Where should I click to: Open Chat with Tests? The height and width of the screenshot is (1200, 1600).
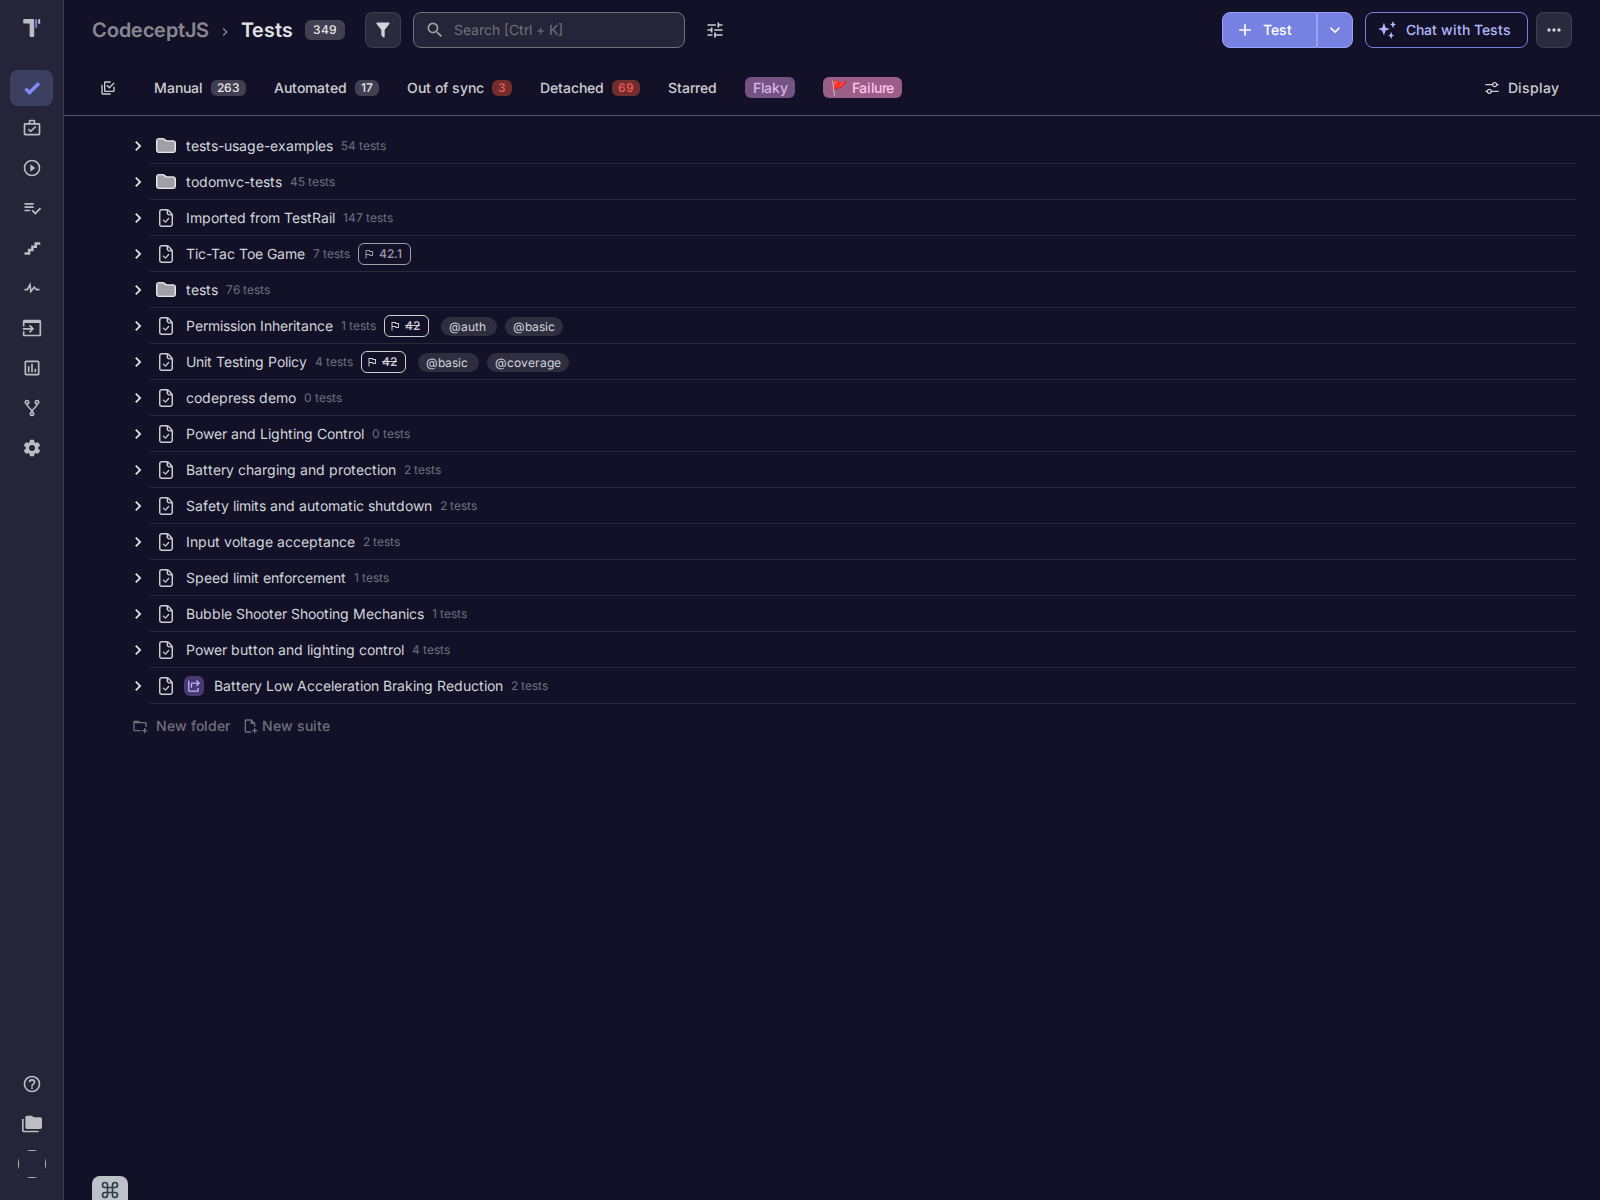click(x=1446, y=30)
